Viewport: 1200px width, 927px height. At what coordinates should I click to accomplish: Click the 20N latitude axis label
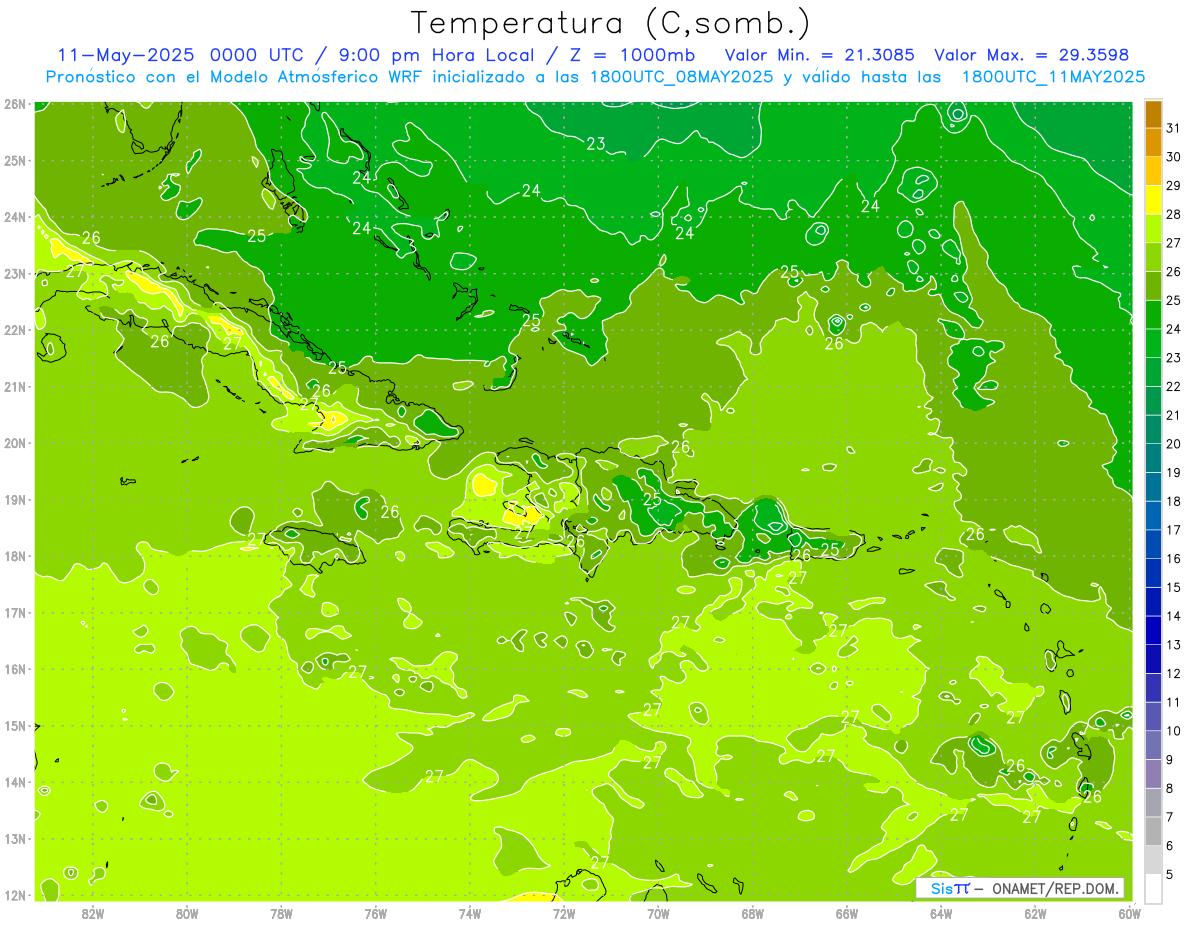[x=15, y=443]
